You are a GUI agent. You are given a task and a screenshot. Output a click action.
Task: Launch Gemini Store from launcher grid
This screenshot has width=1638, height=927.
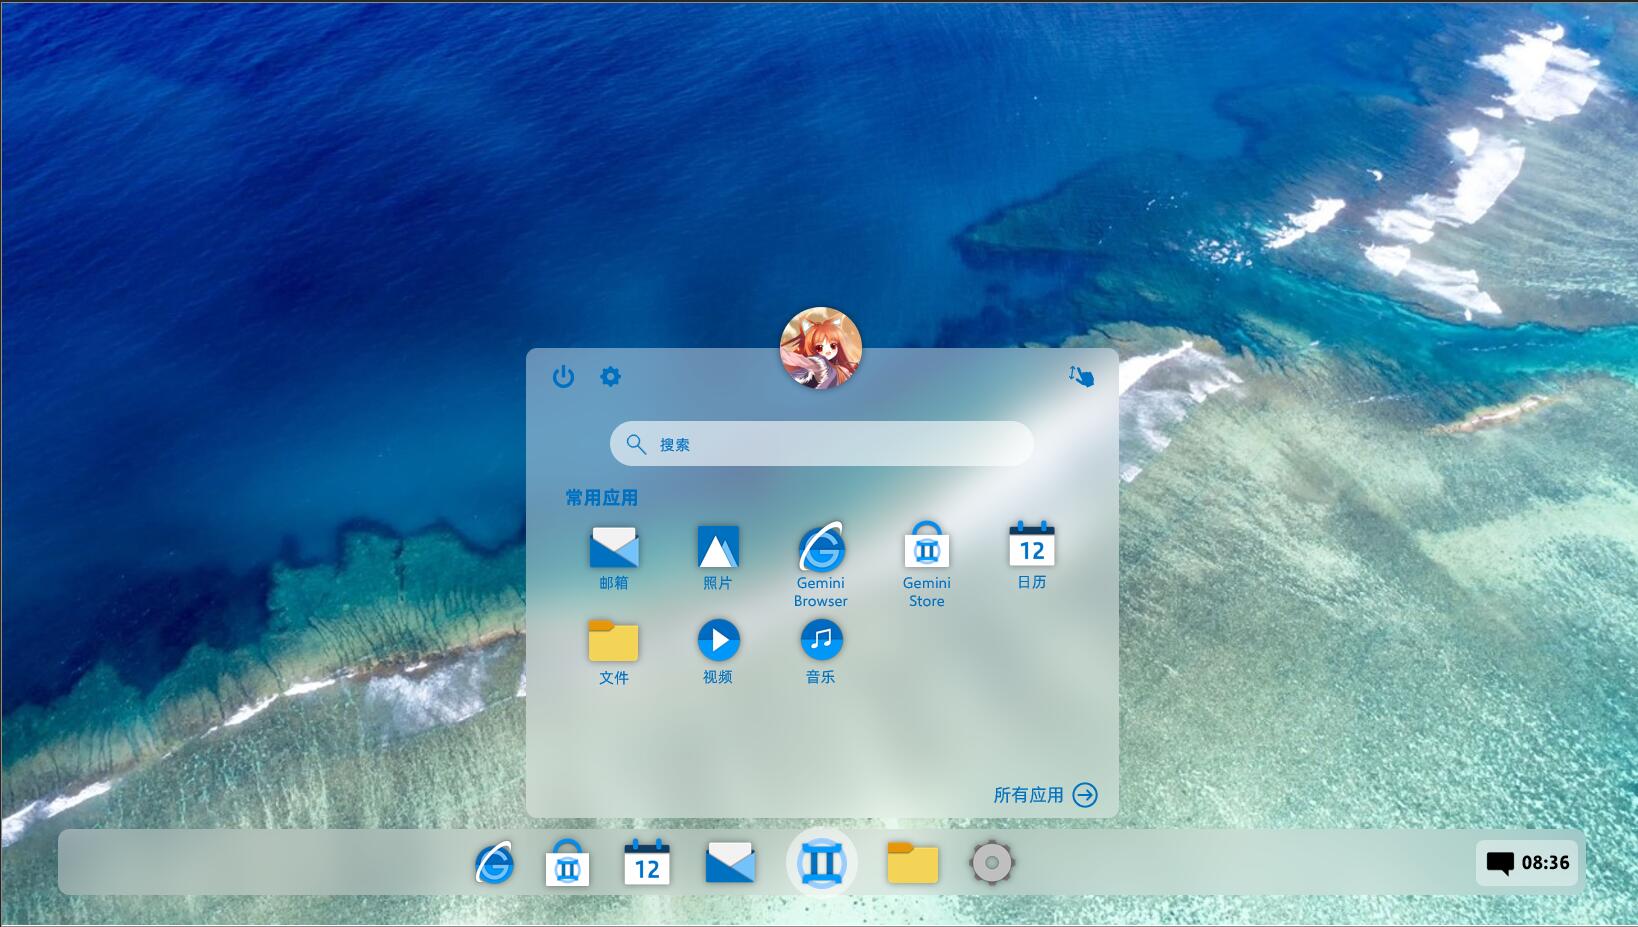[x=927, y=565]
